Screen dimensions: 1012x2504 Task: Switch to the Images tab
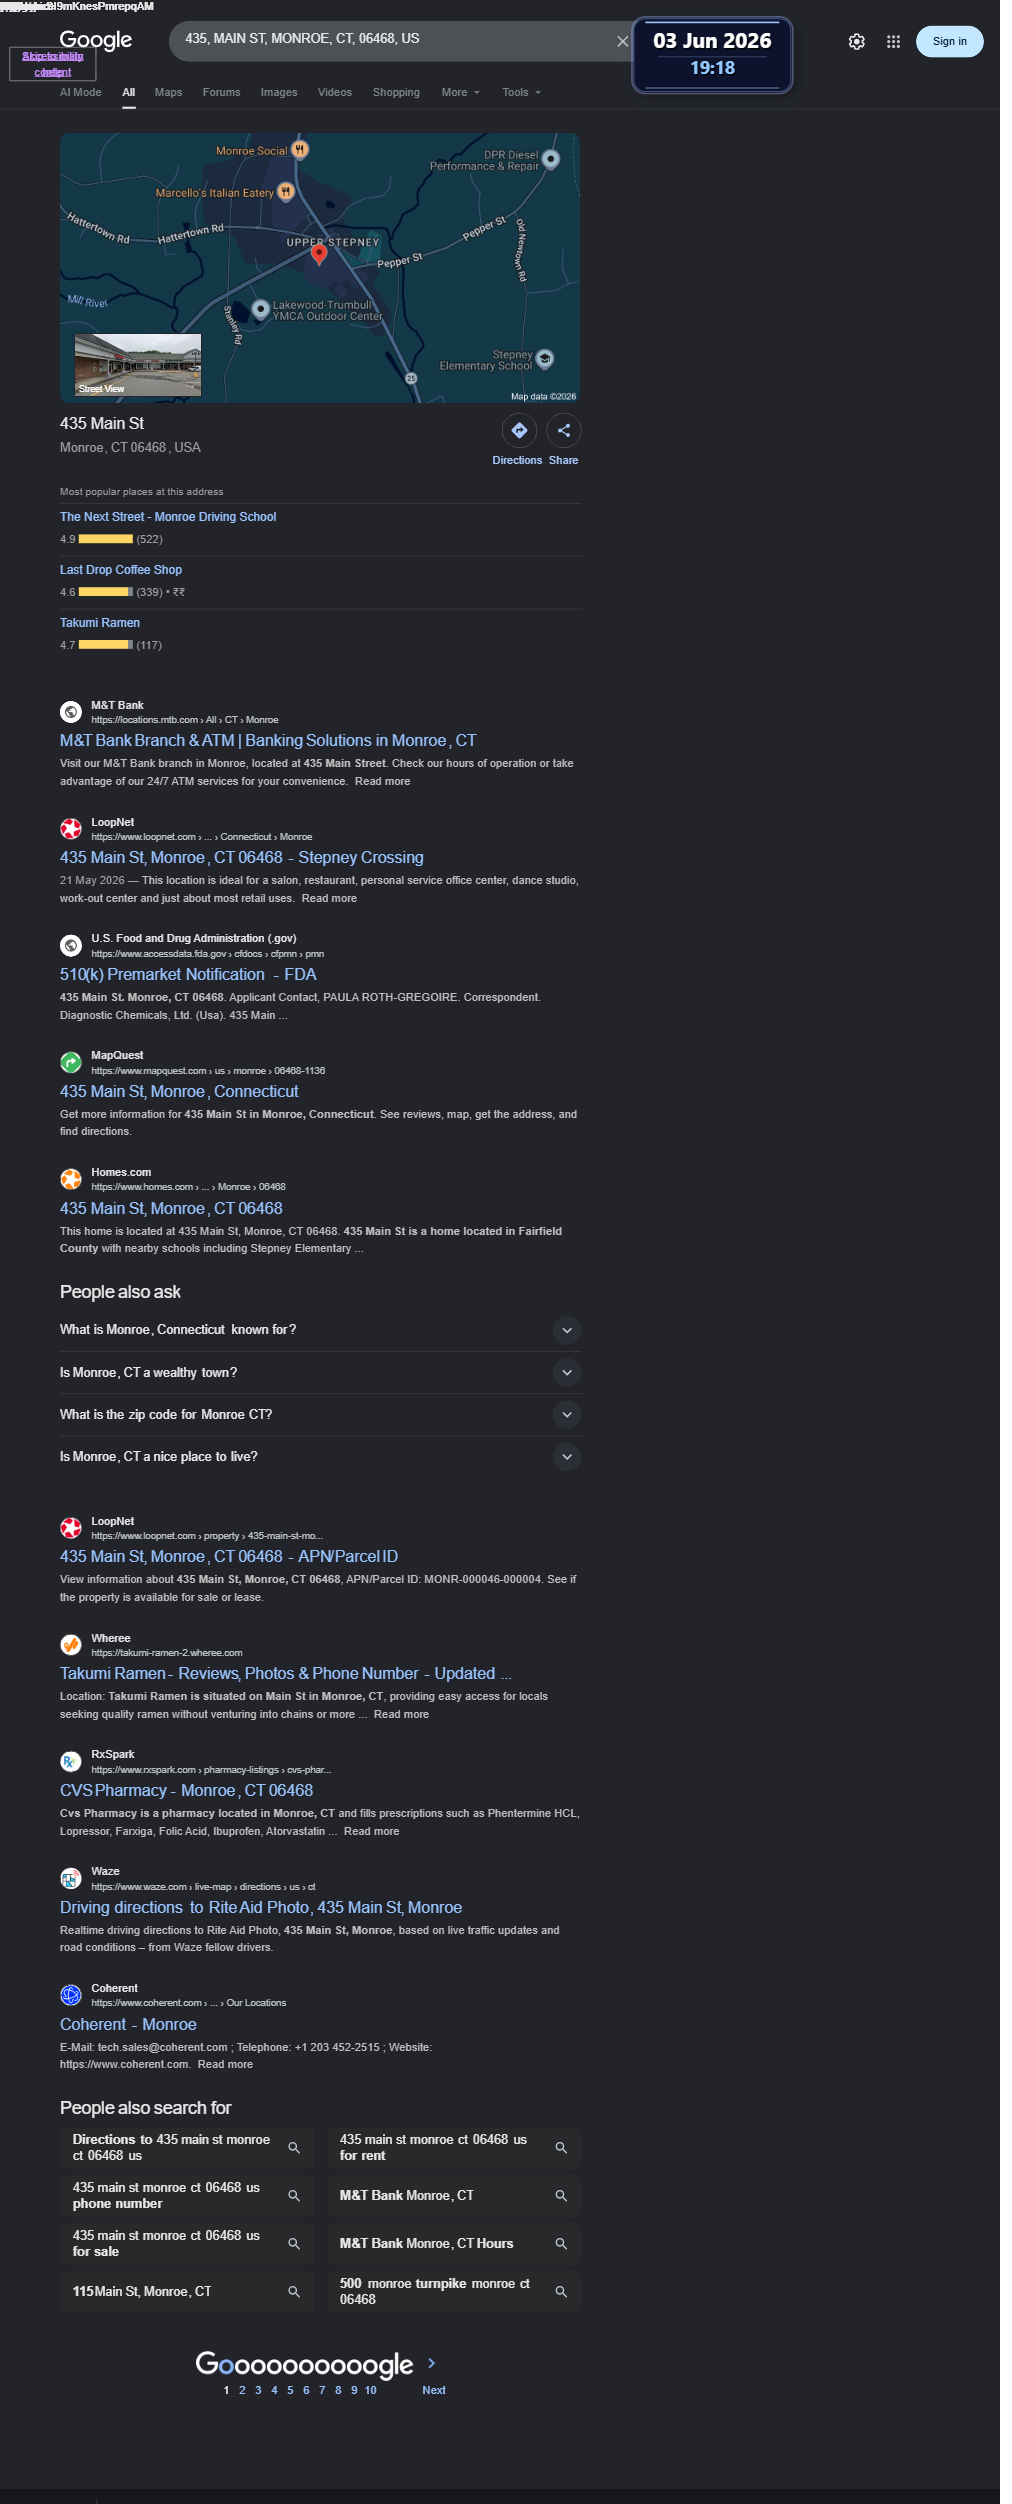(x=279, y=92)
